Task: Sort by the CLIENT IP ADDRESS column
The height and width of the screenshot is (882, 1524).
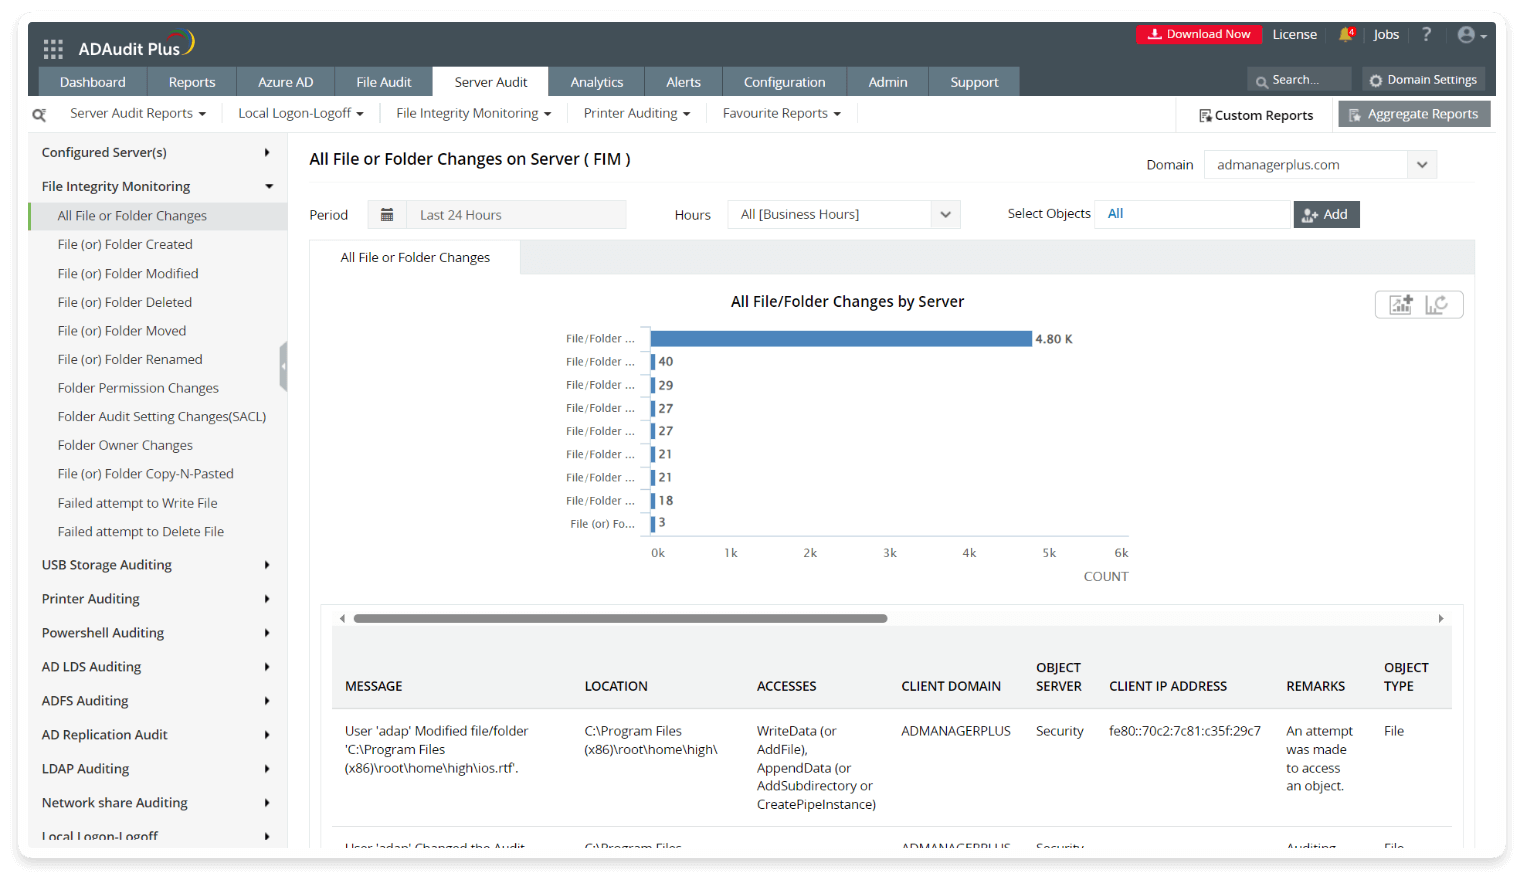Action: 1168,687
